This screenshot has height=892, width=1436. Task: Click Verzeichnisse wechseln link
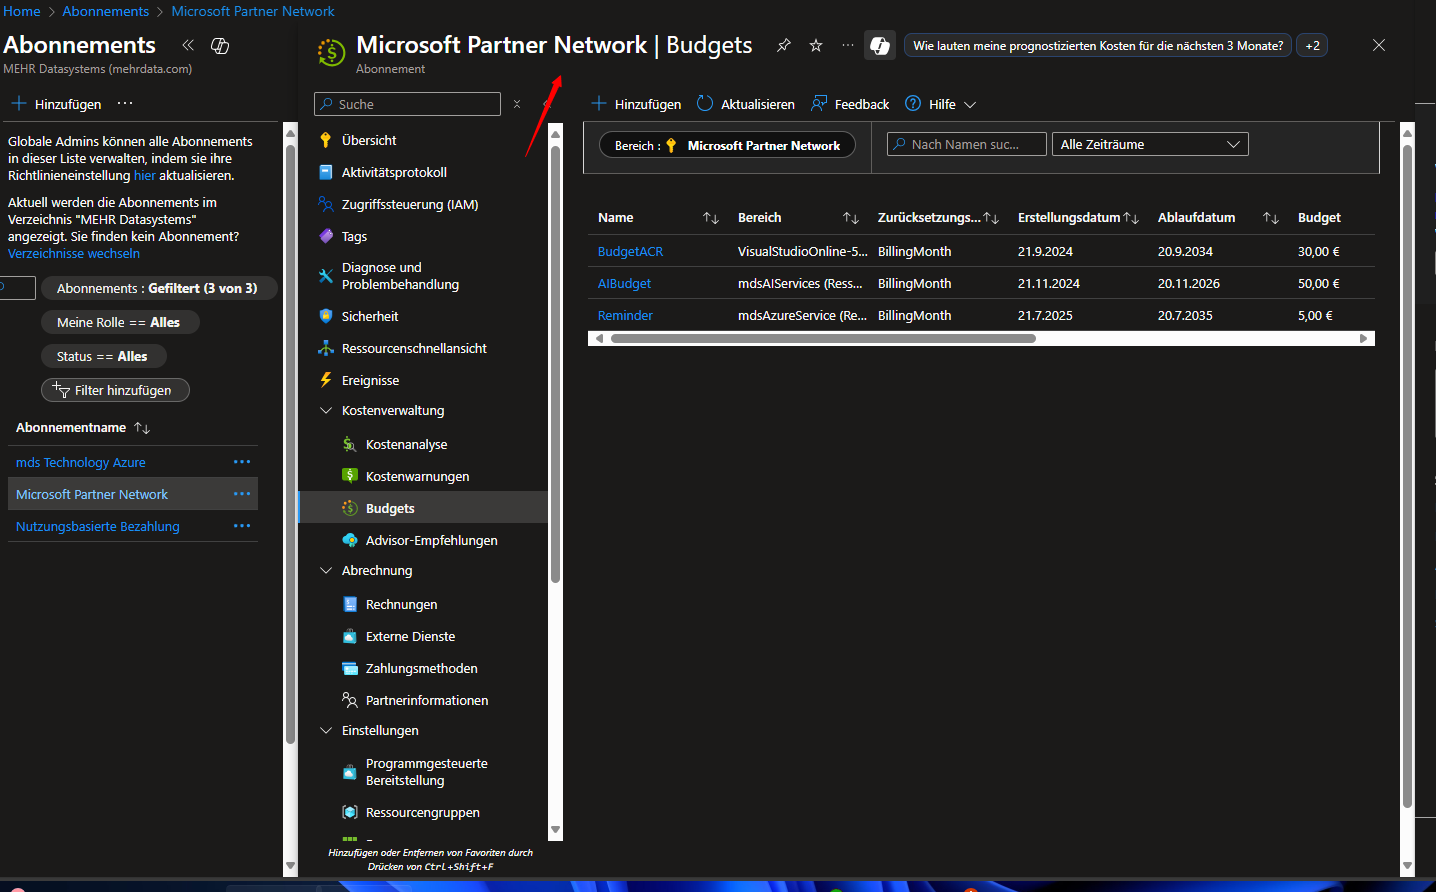point(74,253)
